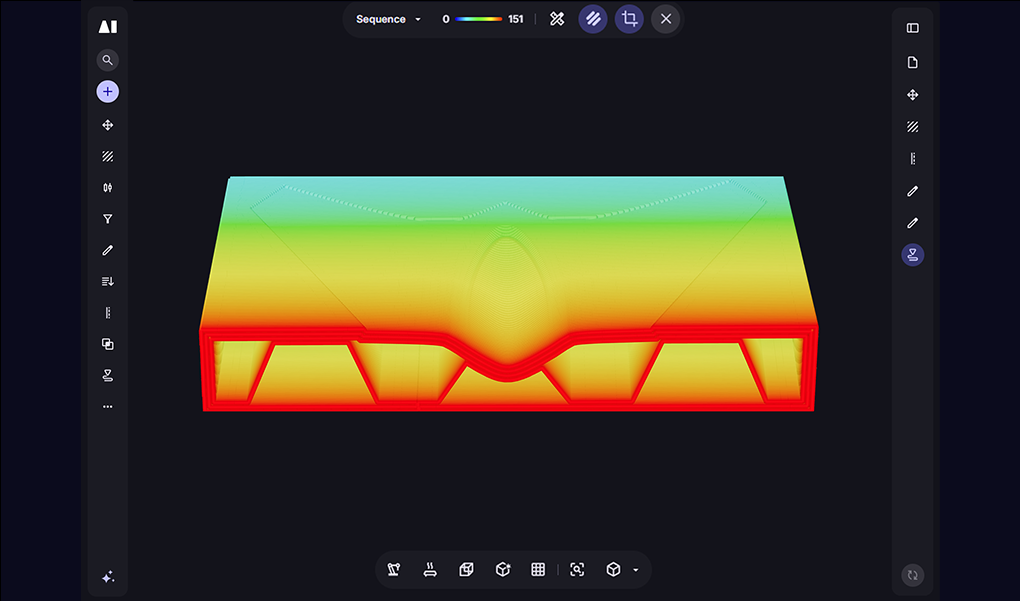This screenshot has width=1020, height=601.
Task: Toggle the highlighted stamp icon in right sidebar
Action: tap(912, 255)
